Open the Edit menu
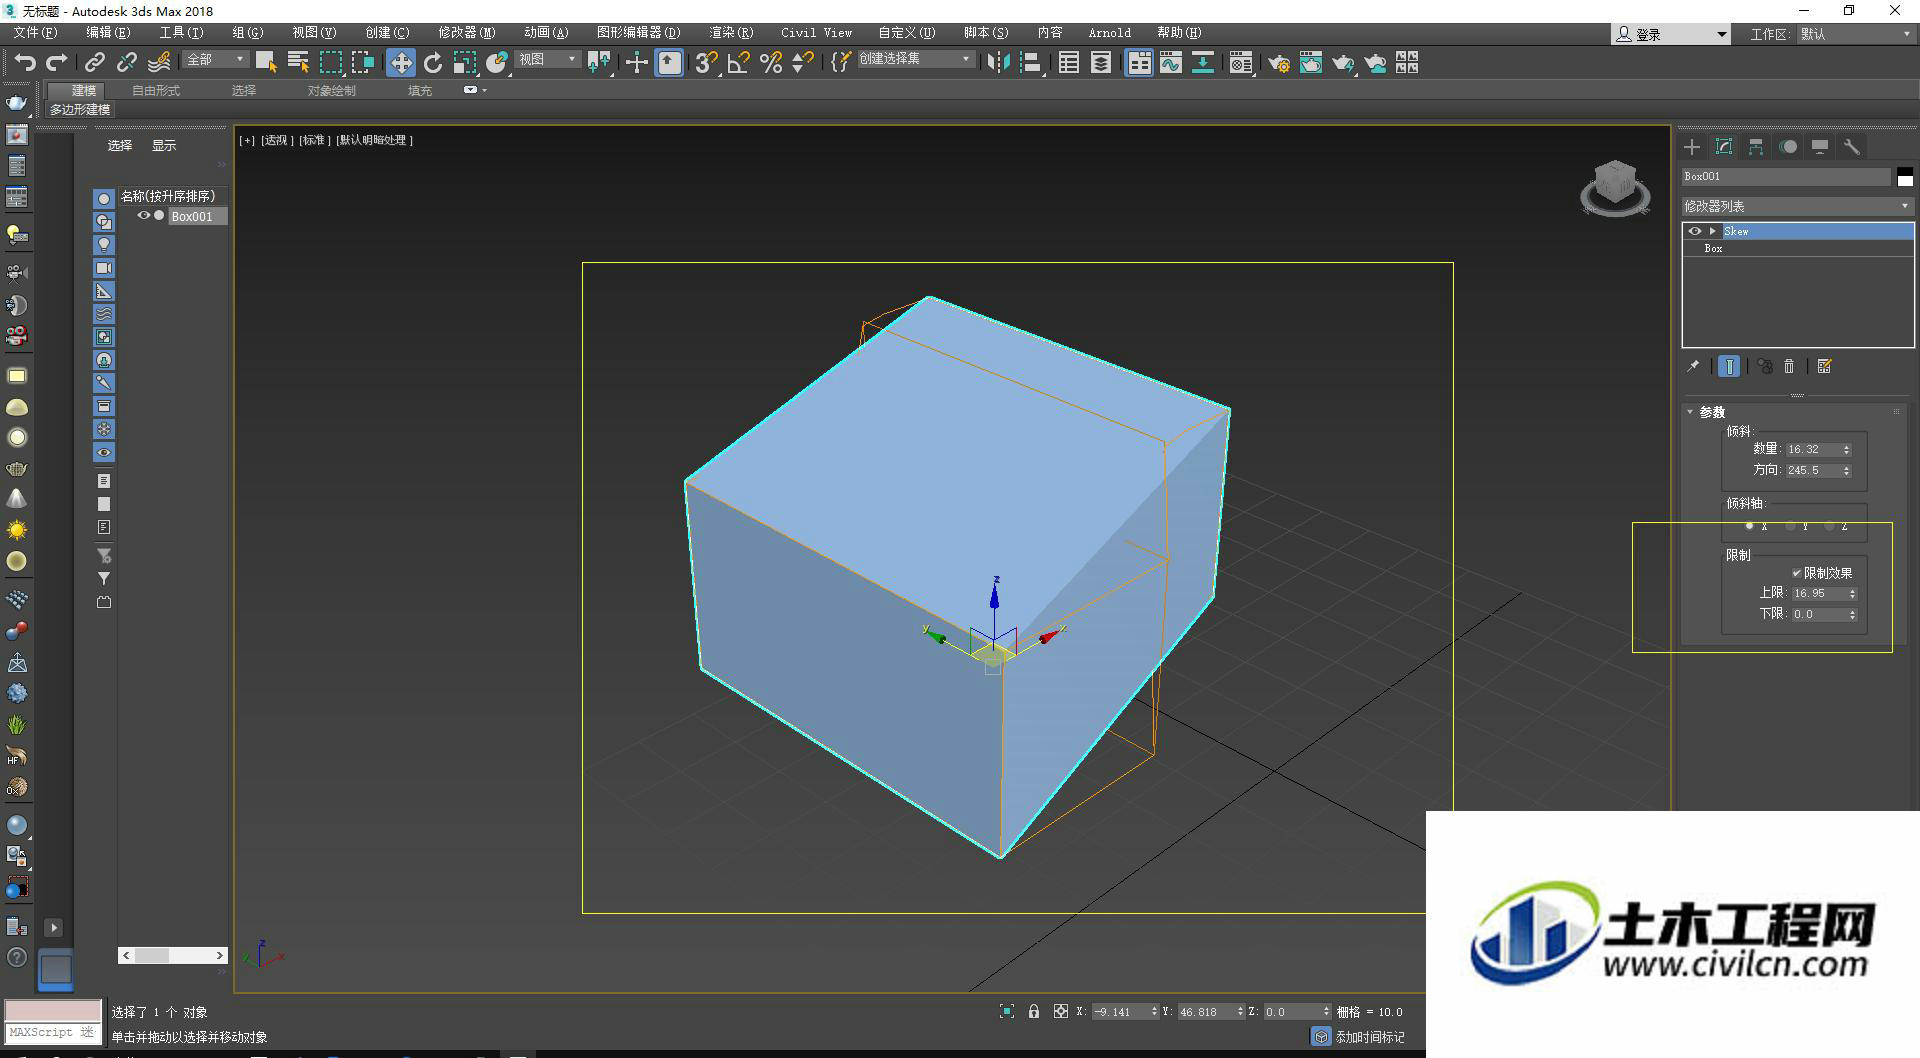The height and width of the screenshot is (1058, 1920). coord(108,33)
